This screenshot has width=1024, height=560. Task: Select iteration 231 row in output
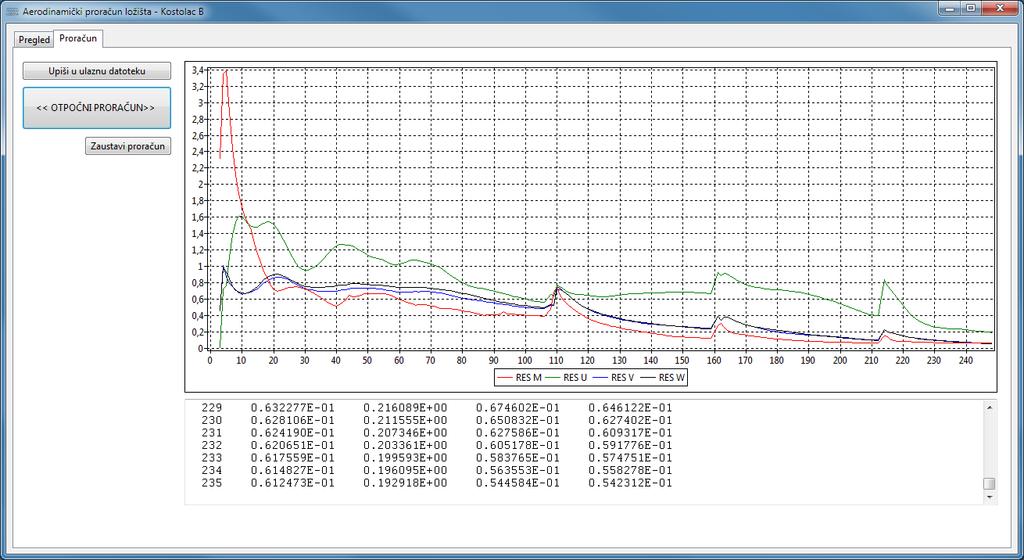[x=437, y=433]
